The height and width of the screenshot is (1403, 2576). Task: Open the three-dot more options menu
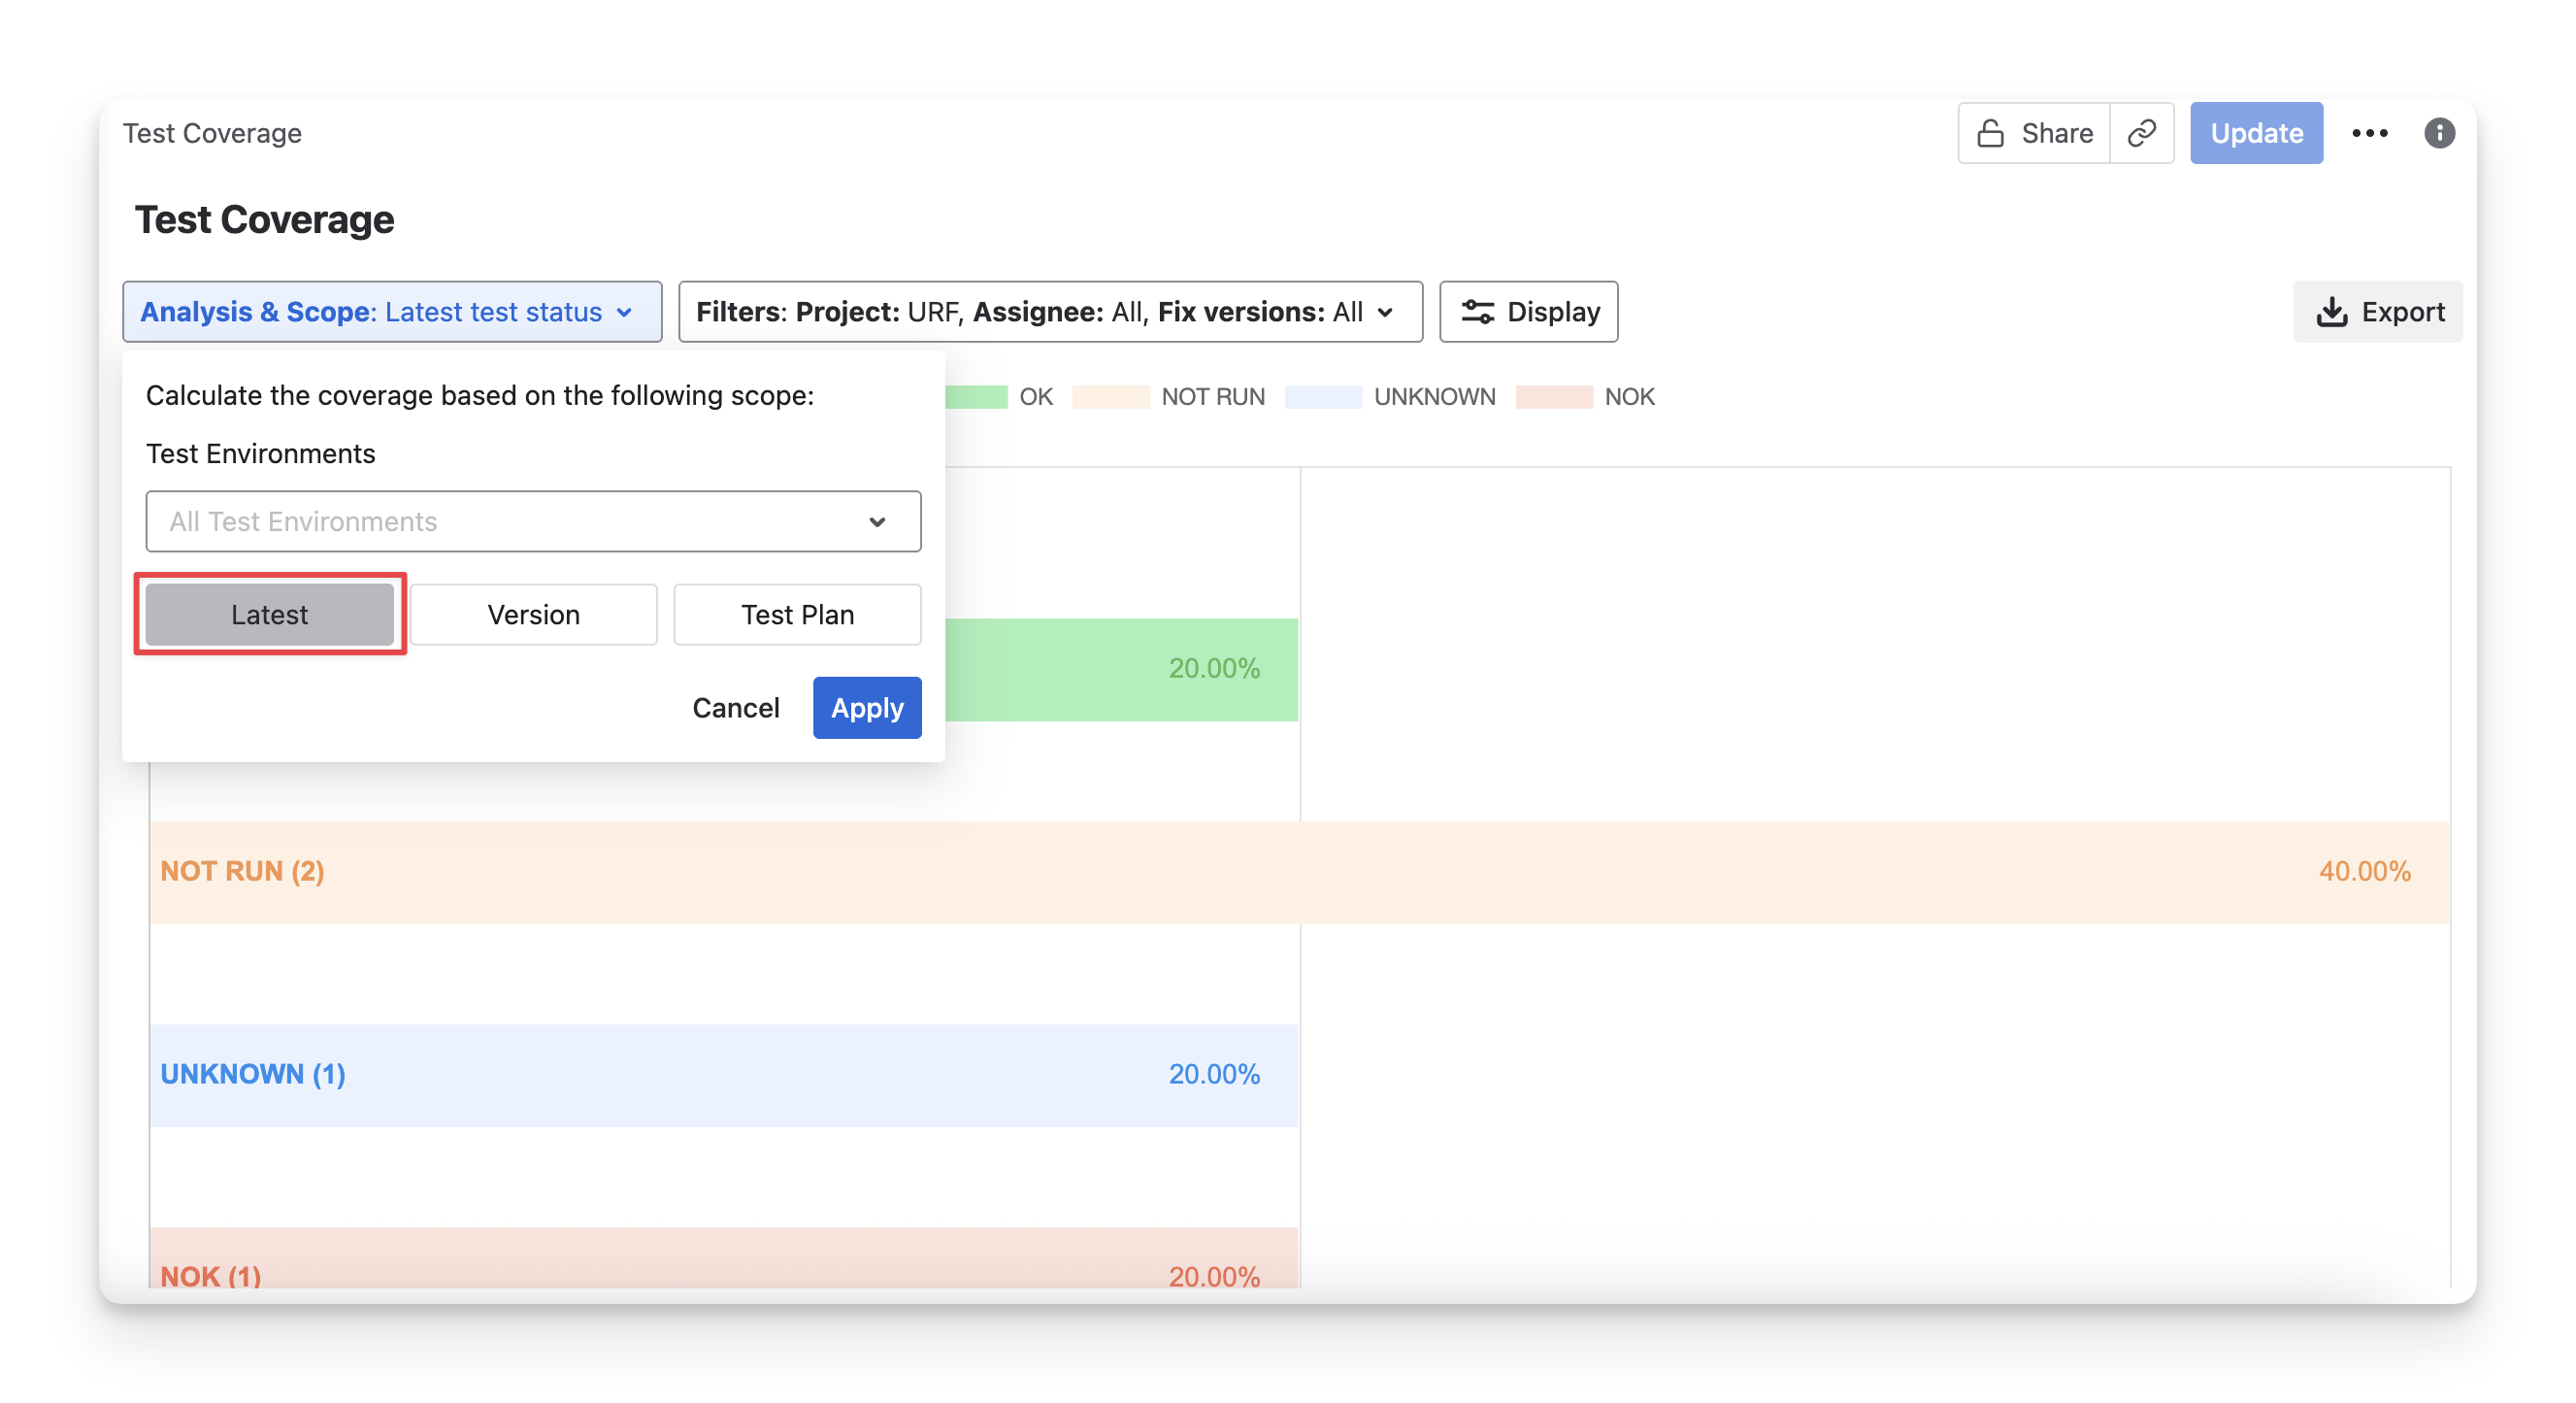[2369, 133]
